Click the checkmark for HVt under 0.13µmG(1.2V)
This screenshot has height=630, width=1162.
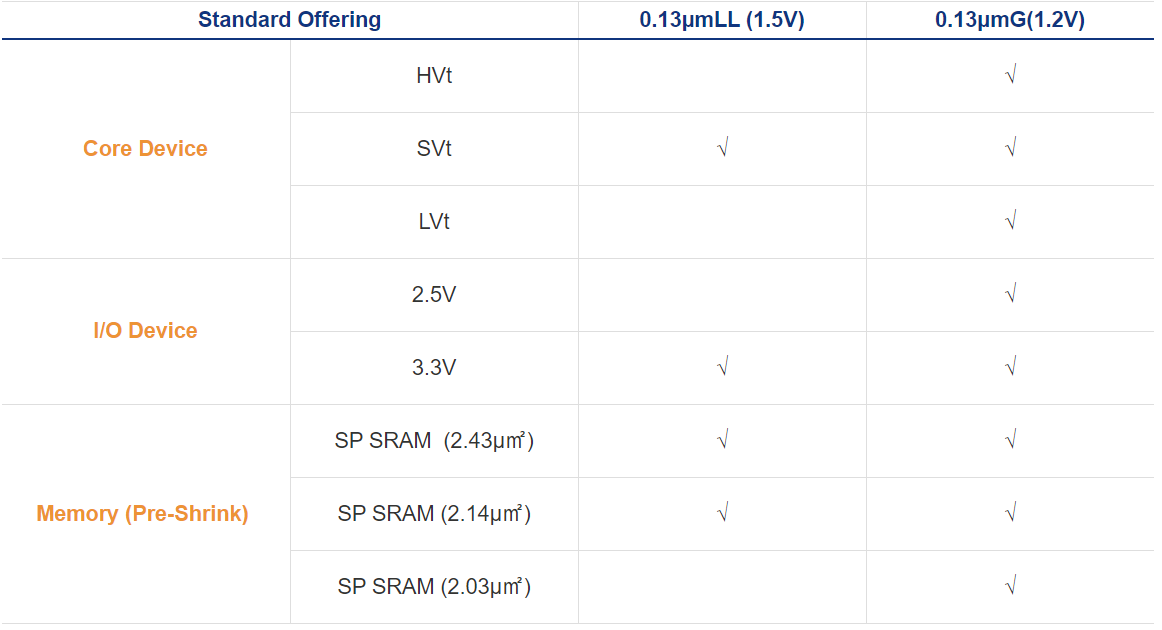[x=1010, y=76]
